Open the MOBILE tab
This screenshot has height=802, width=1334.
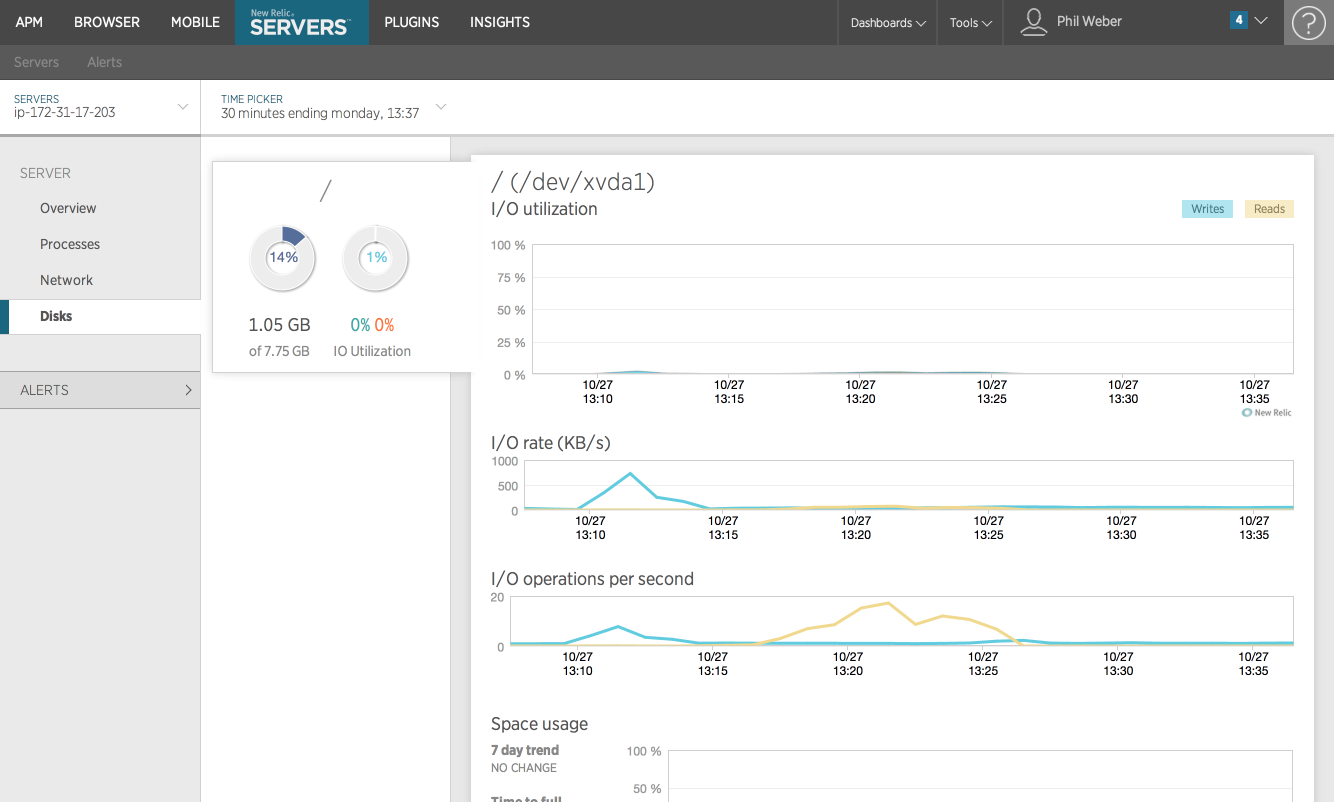[x=195, y=22]
